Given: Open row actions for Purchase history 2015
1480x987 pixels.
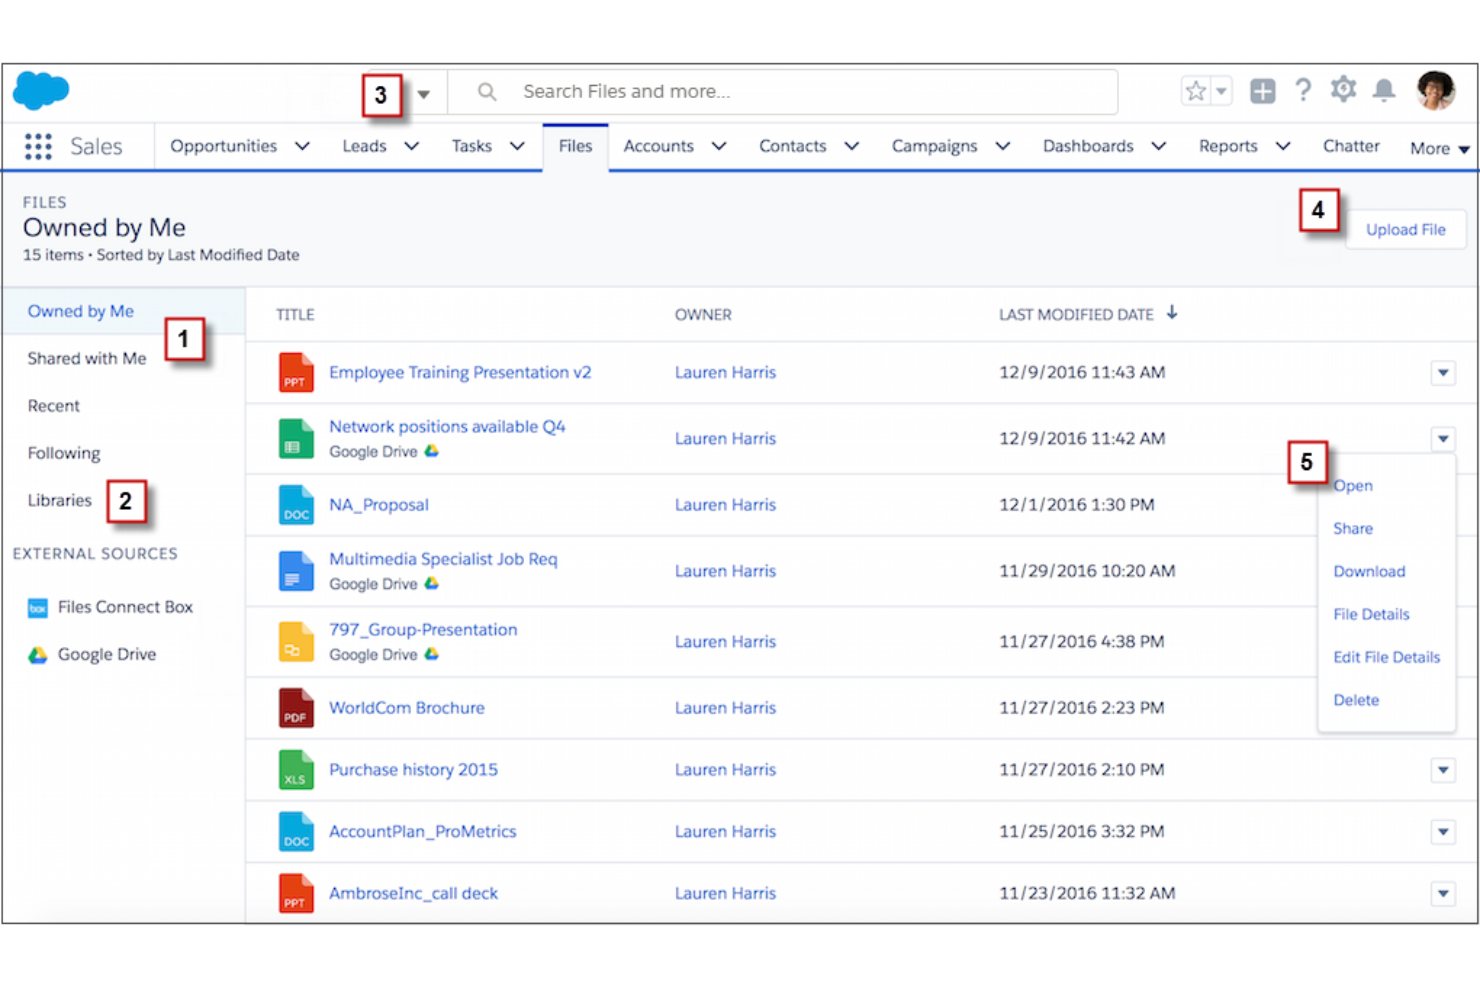Looking at the screenshot, I should (1442, 770).
